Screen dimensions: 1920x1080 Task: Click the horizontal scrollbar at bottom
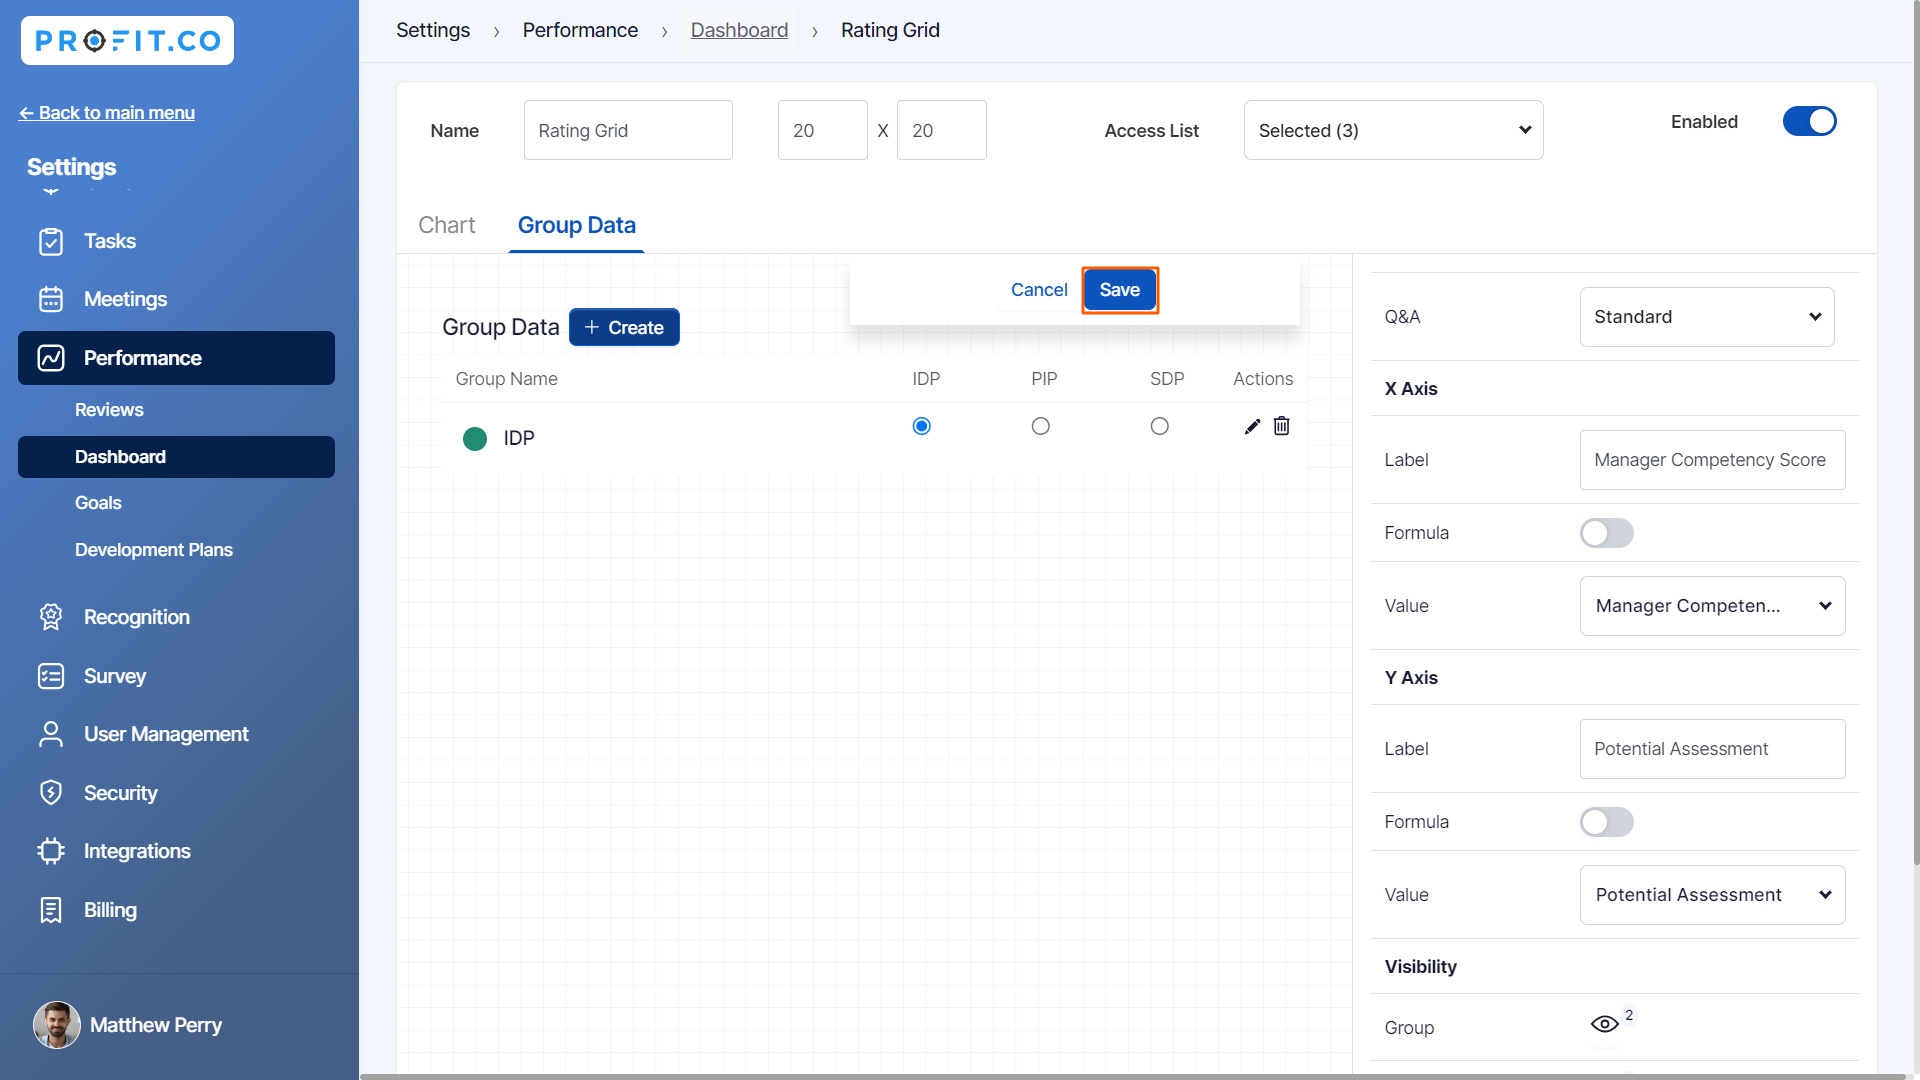pyautogui.click(x=1135, y=1076)
